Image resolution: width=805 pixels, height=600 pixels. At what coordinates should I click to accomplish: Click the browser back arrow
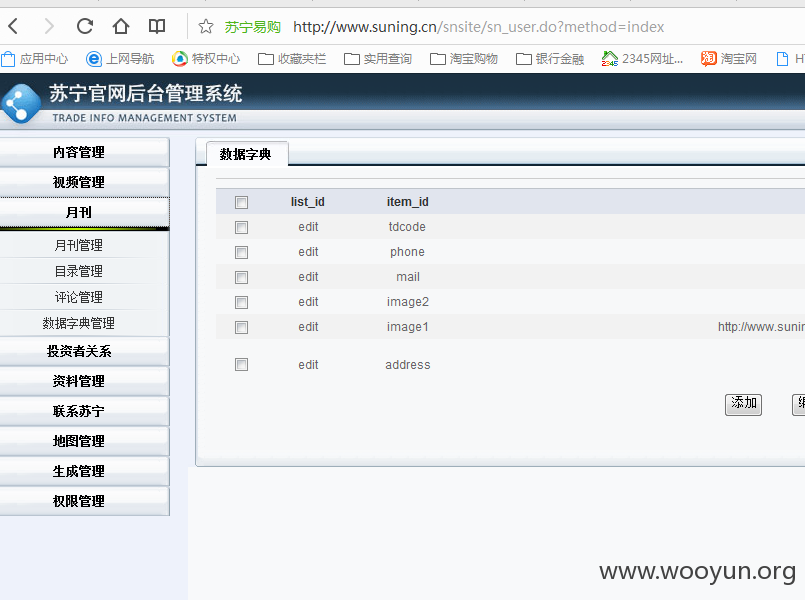coord(14,26)
